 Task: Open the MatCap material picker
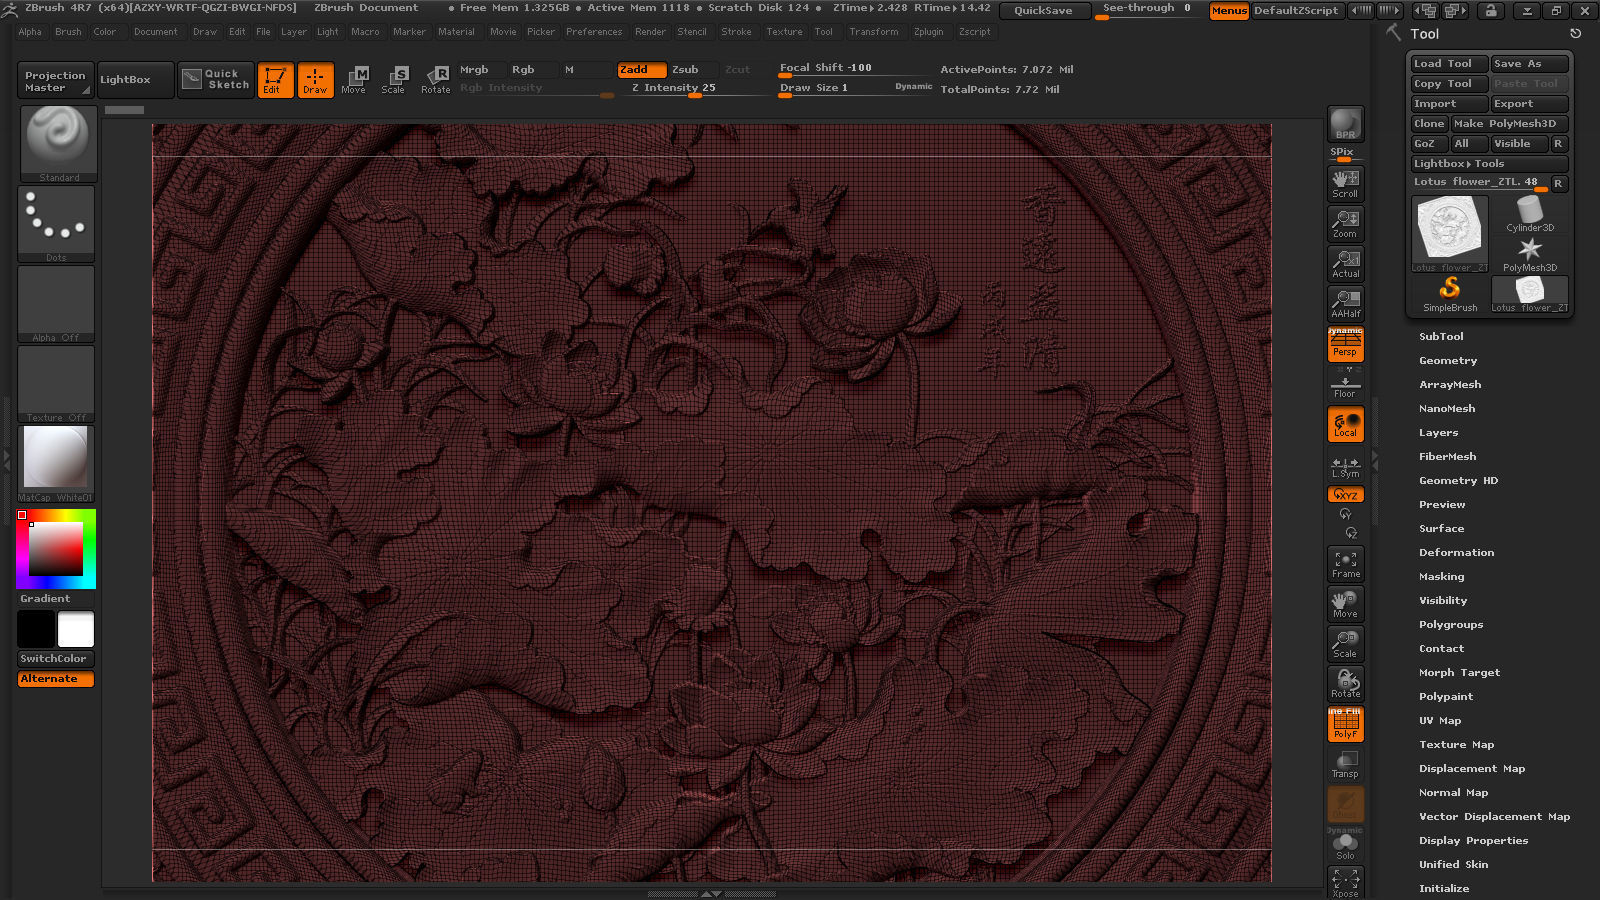(x=56, y=464)
